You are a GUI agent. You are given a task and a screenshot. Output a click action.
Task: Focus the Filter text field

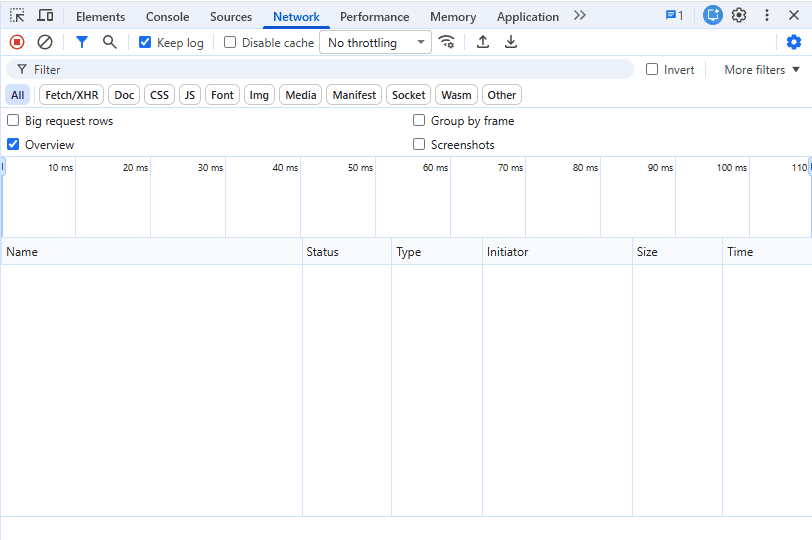[320, 69]
